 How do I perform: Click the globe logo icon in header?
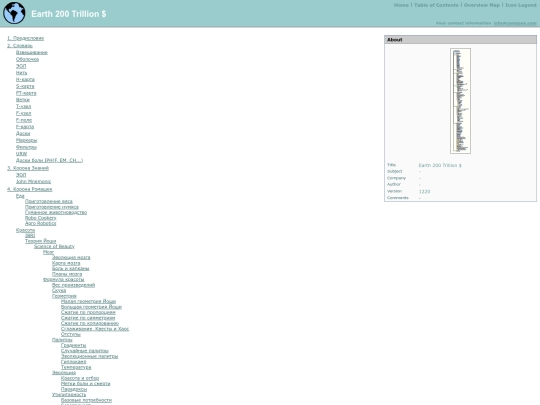tap(14, 13)
